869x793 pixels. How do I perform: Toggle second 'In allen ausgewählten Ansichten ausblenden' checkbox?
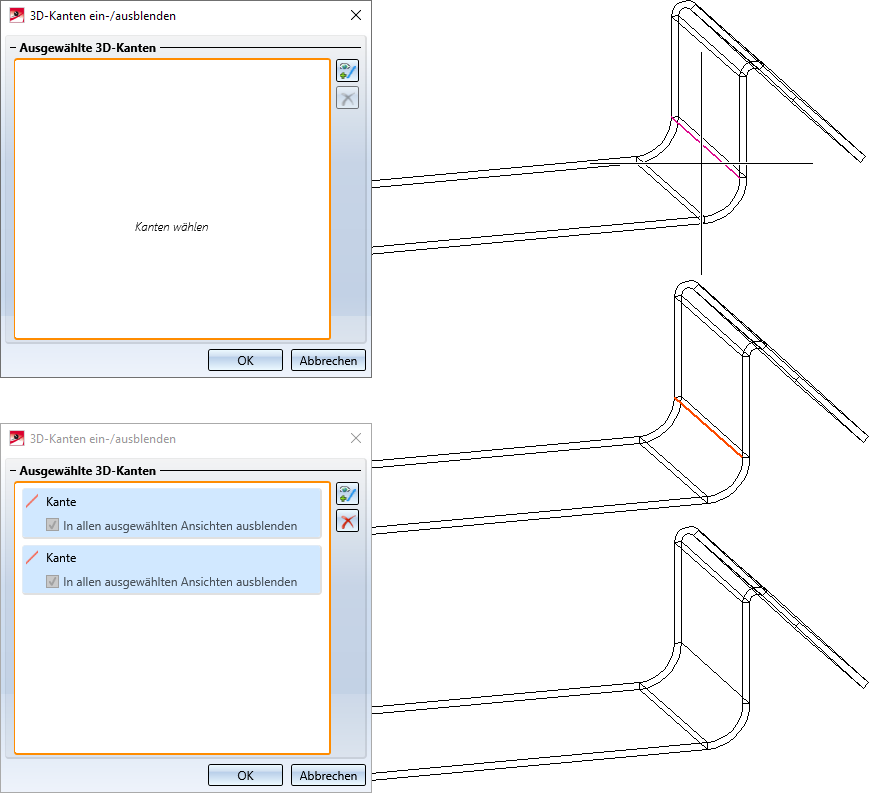coord(53,581)
